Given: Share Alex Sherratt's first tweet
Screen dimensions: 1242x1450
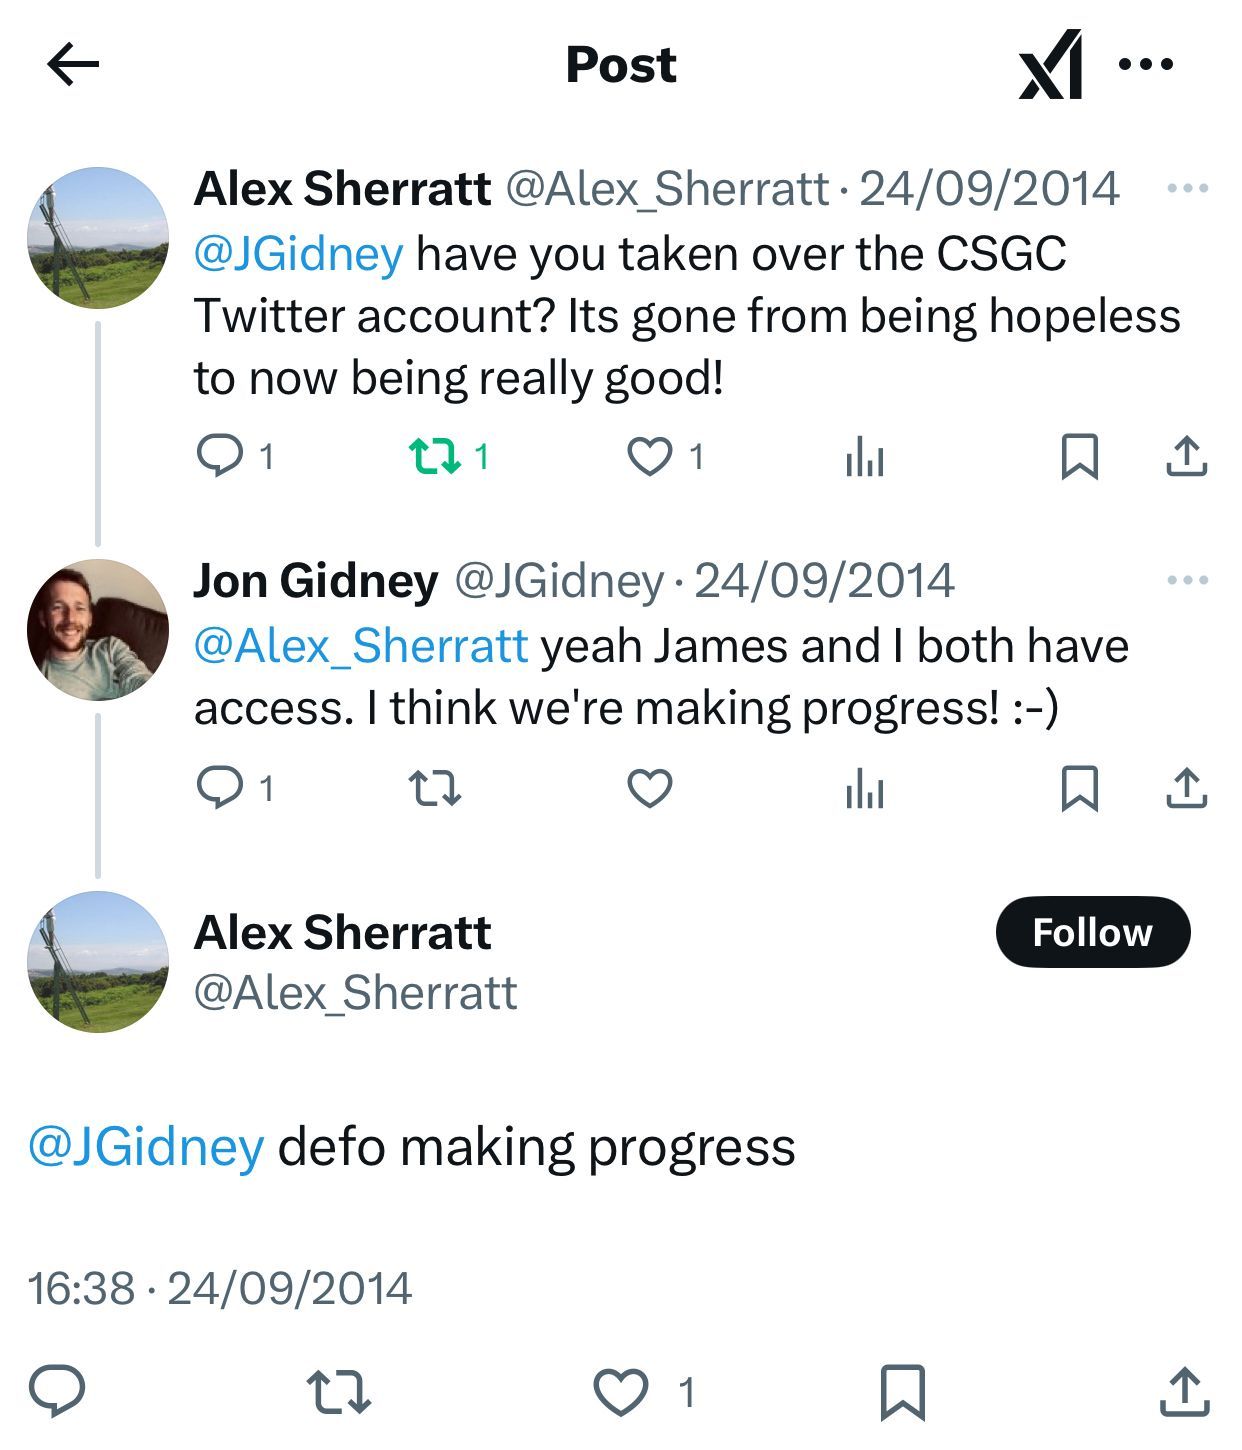Looking at the screenshot, I should (x=1187, y=457).
